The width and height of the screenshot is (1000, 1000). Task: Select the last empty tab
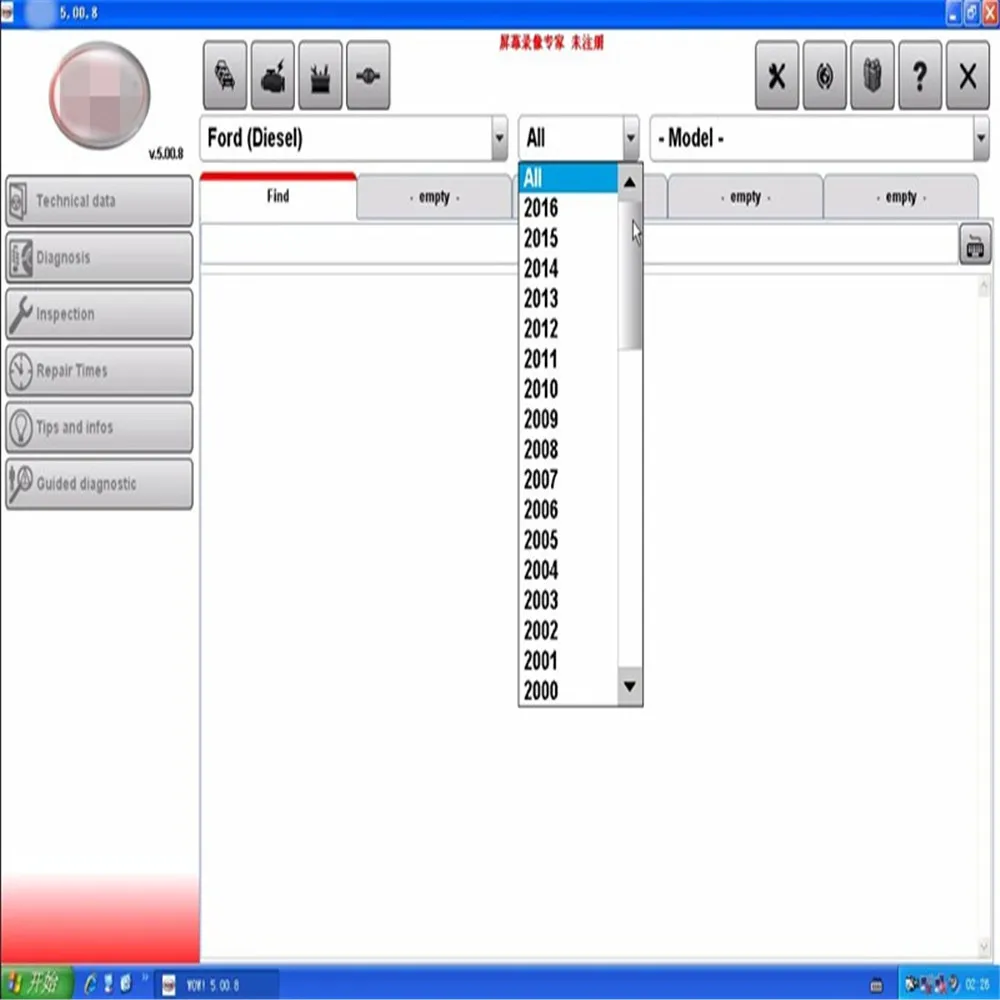click(x=901, y=197)
